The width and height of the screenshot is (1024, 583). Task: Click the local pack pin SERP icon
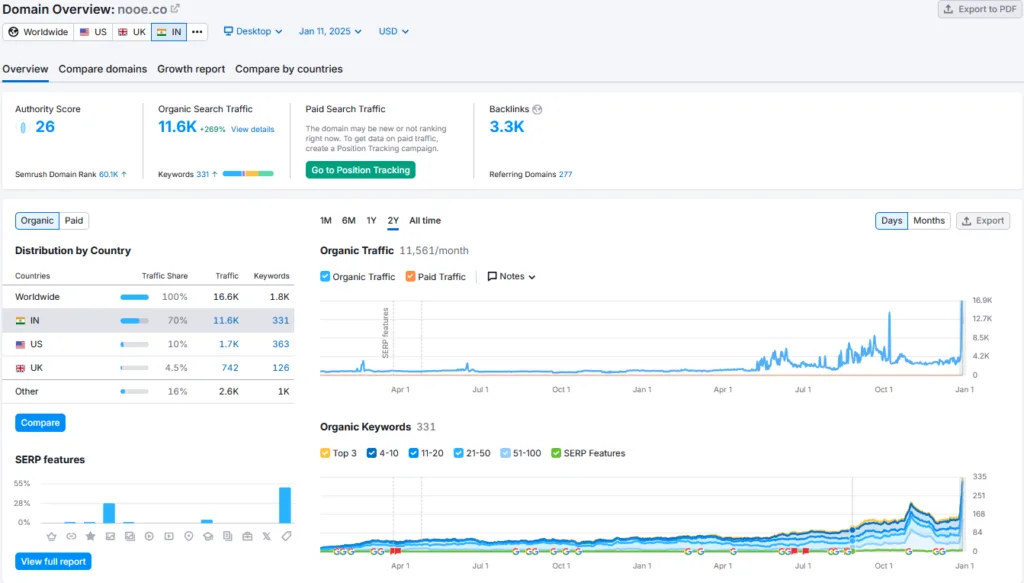[x=189, y=536]
